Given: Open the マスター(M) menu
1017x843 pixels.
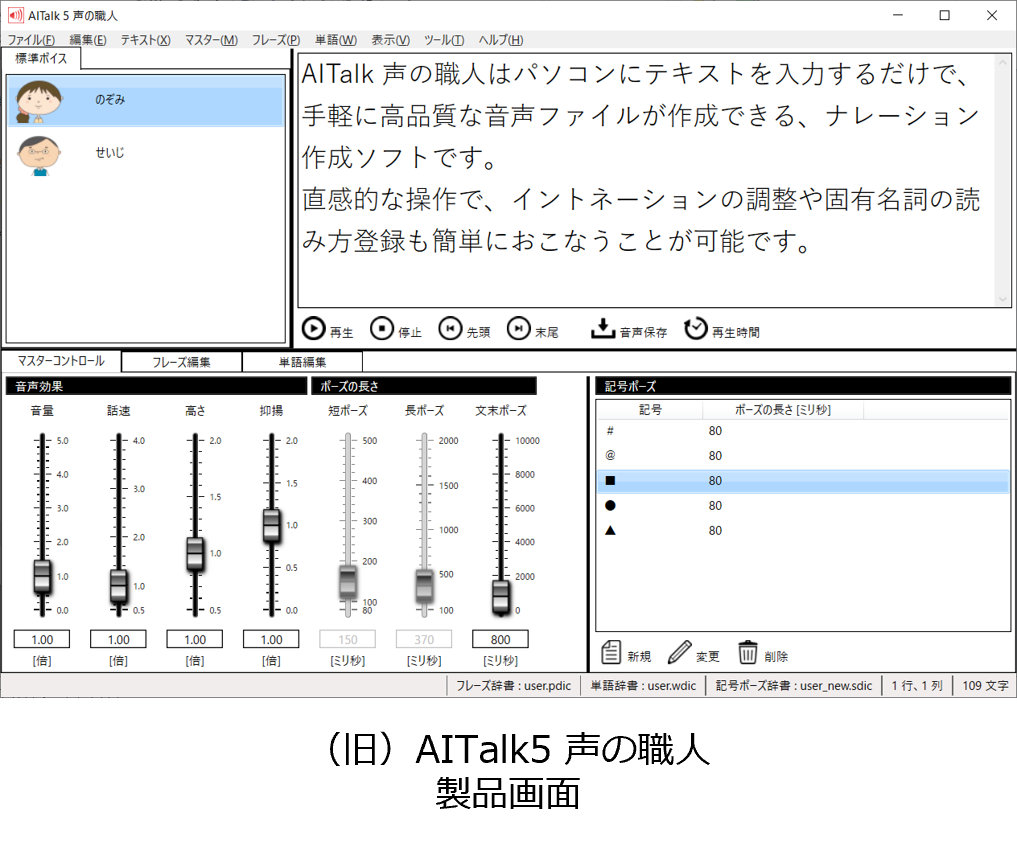Looking at the screenshot, I should point(211,40).
